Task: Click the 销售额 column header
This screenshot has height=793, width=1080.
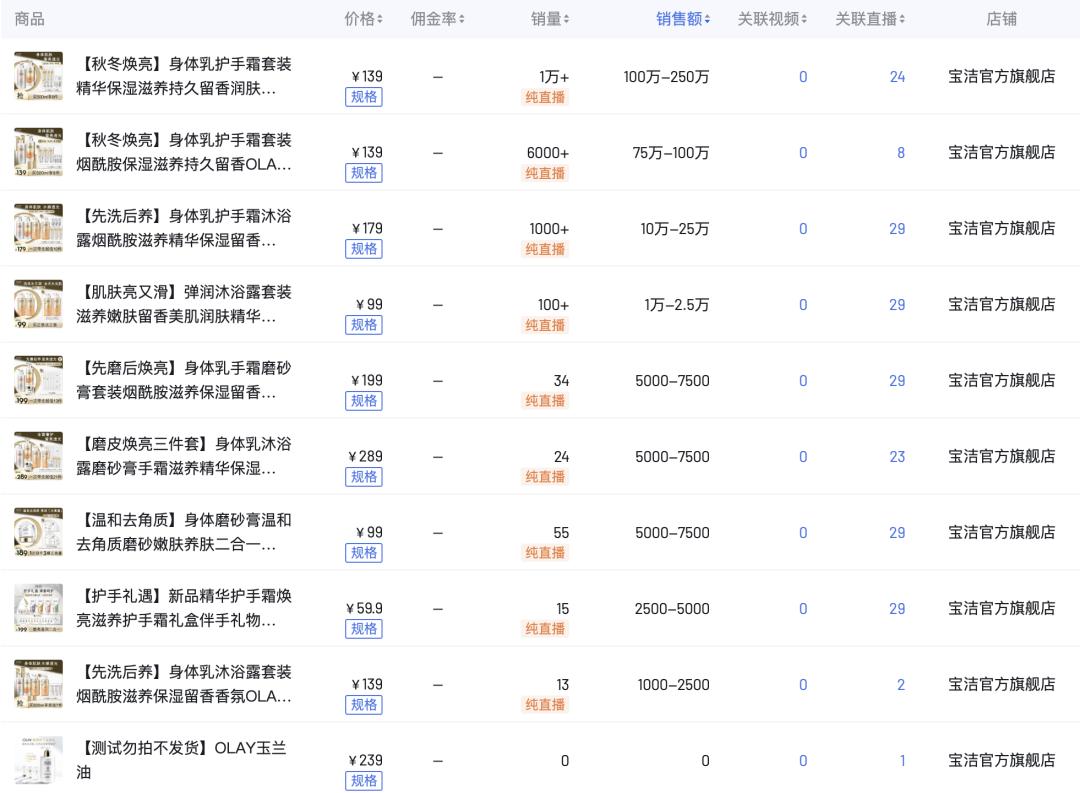Action: point(677,19)
